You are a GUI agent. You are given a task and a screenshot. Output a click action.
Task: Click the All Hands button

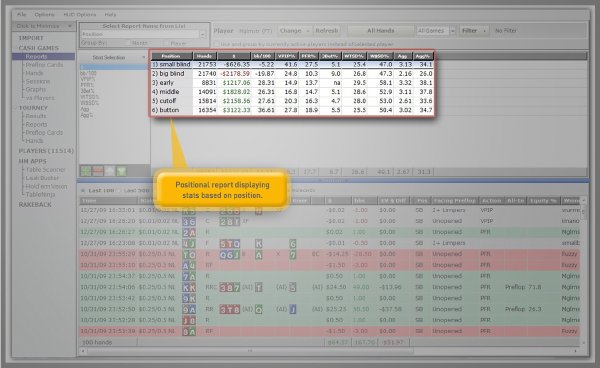pyautogui.click(x=381, y=31)
